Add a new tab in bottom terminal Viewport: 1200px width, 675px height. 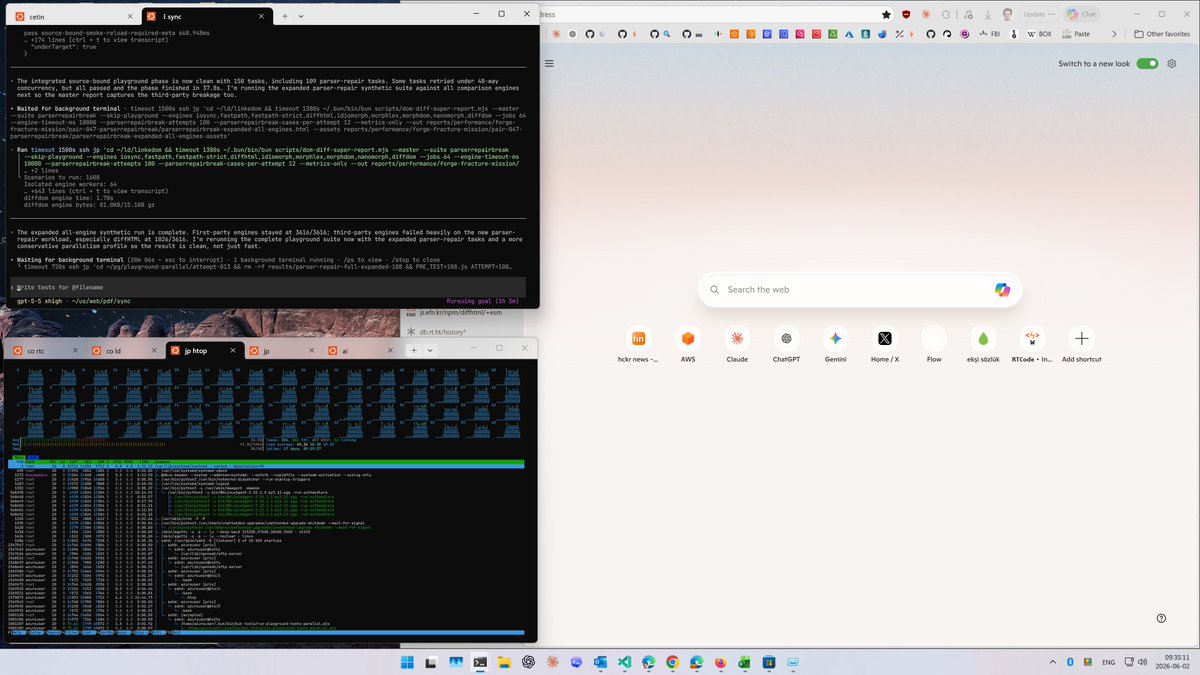coord(414,350)
